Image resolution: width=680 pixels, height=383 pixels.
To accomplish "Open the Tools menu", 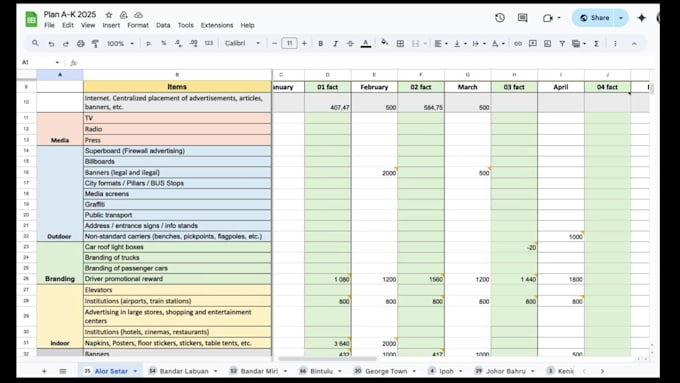I will pyautogui.click(x=186, y=25).
